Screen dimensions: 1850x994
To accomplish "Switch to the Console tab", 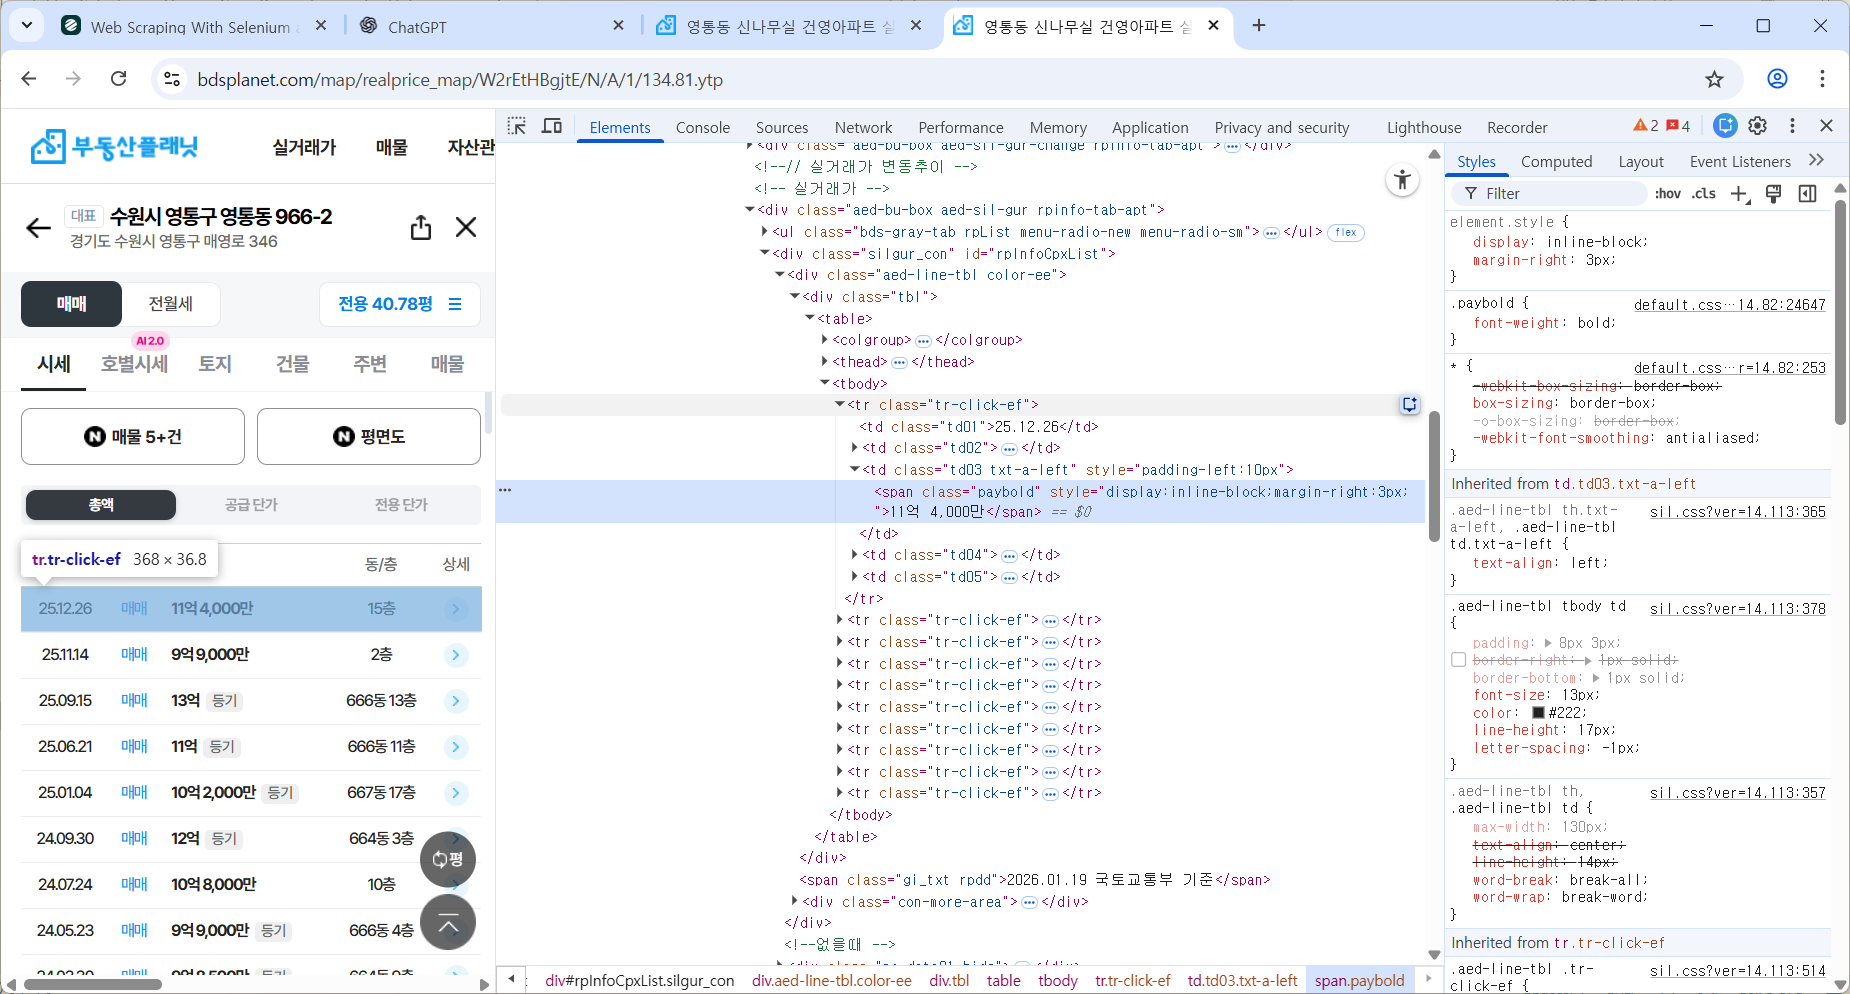I will [x=703, y=127].
